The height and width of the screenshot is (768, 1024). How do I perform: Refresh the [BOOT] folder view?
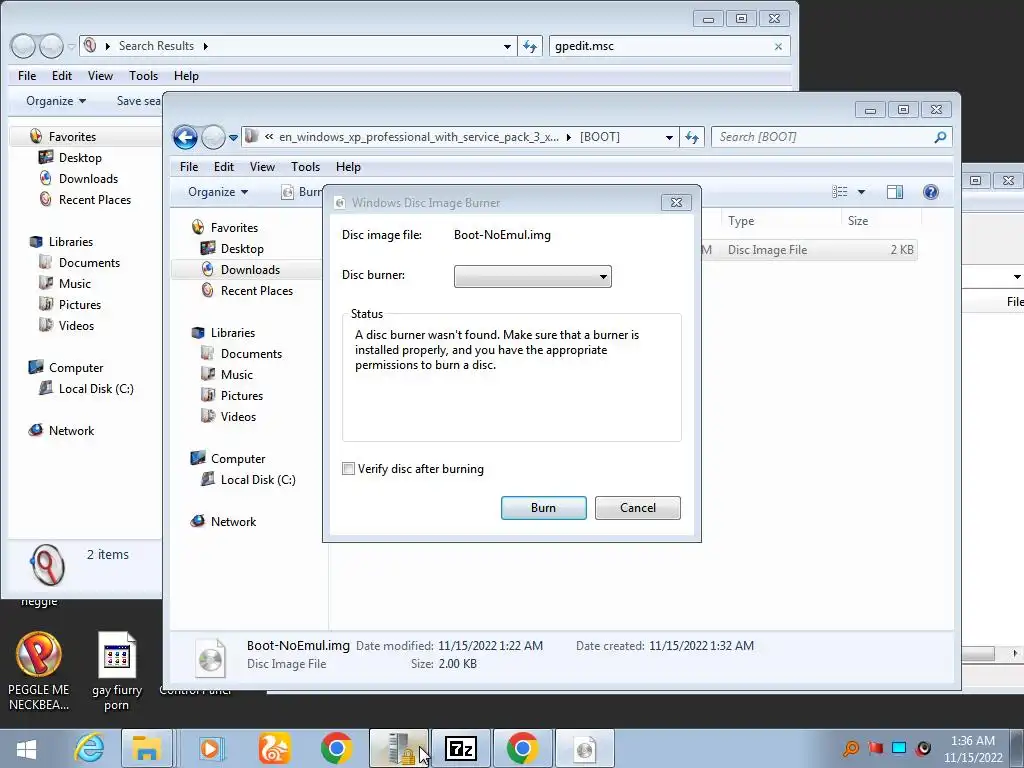click(x=692, y=137)
